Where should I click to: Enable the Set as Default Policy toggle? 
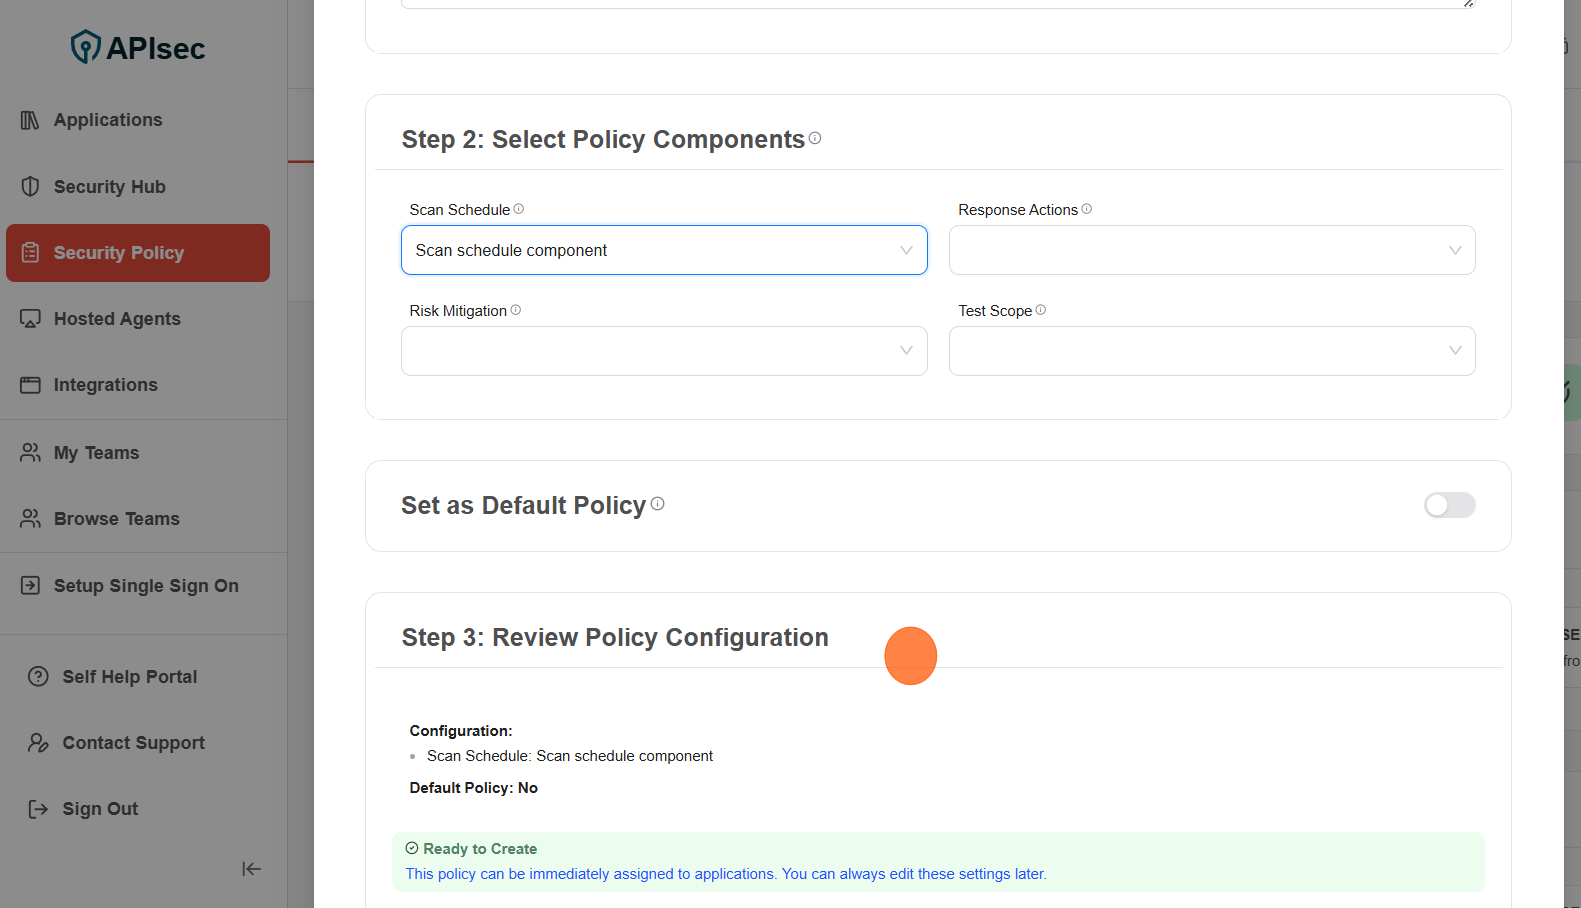1449,505
